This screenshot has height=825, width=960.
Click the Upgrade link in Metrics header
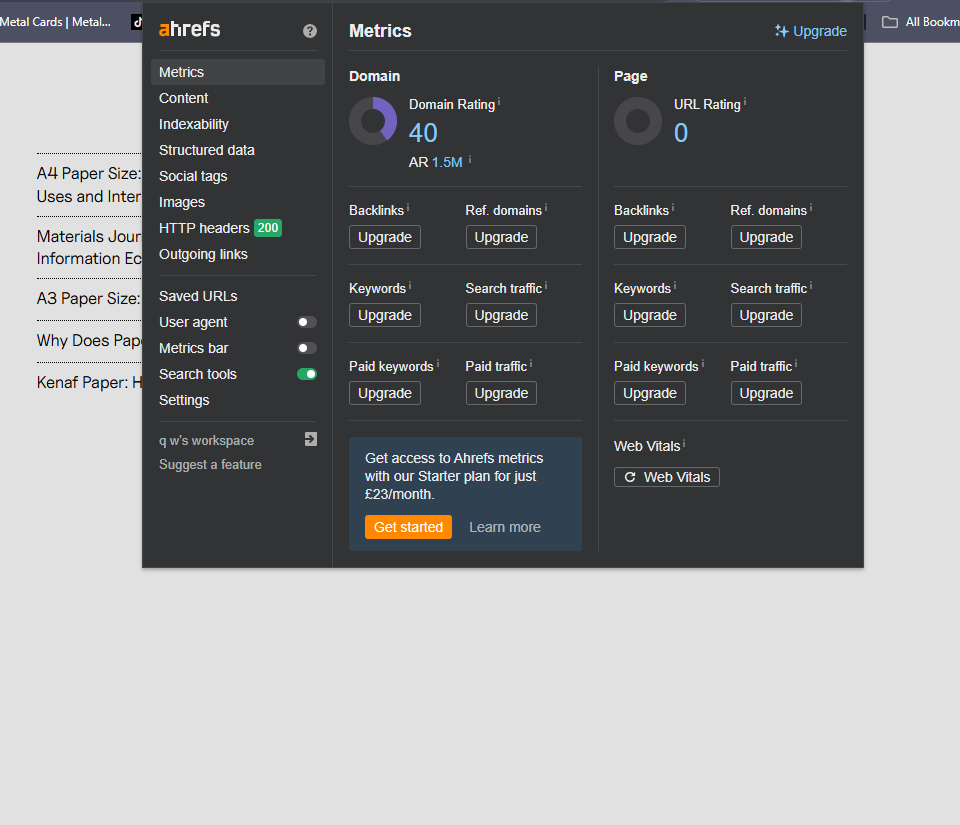pyautogui.click(x=811, y=31)
